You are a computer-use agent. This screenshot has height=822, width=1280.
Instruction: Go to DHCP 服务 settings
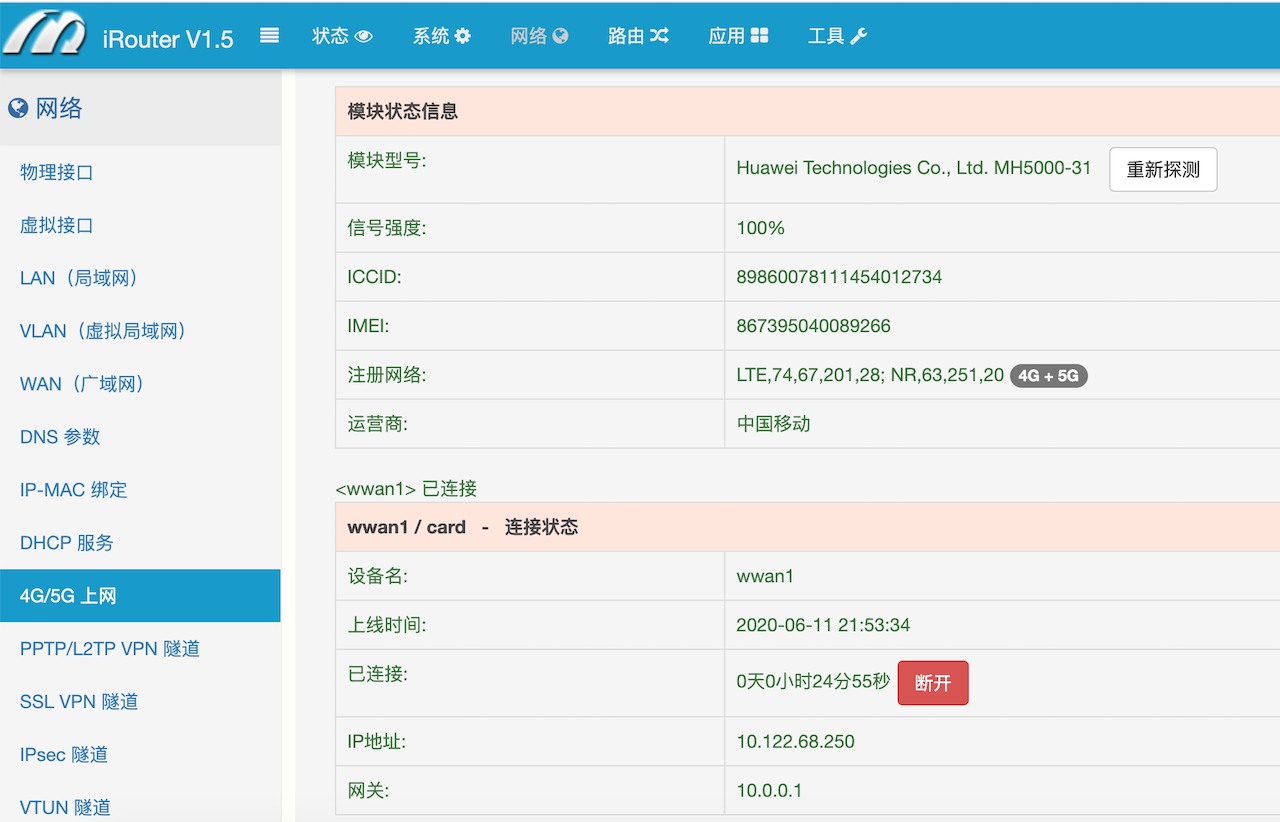tap(67, 543)
